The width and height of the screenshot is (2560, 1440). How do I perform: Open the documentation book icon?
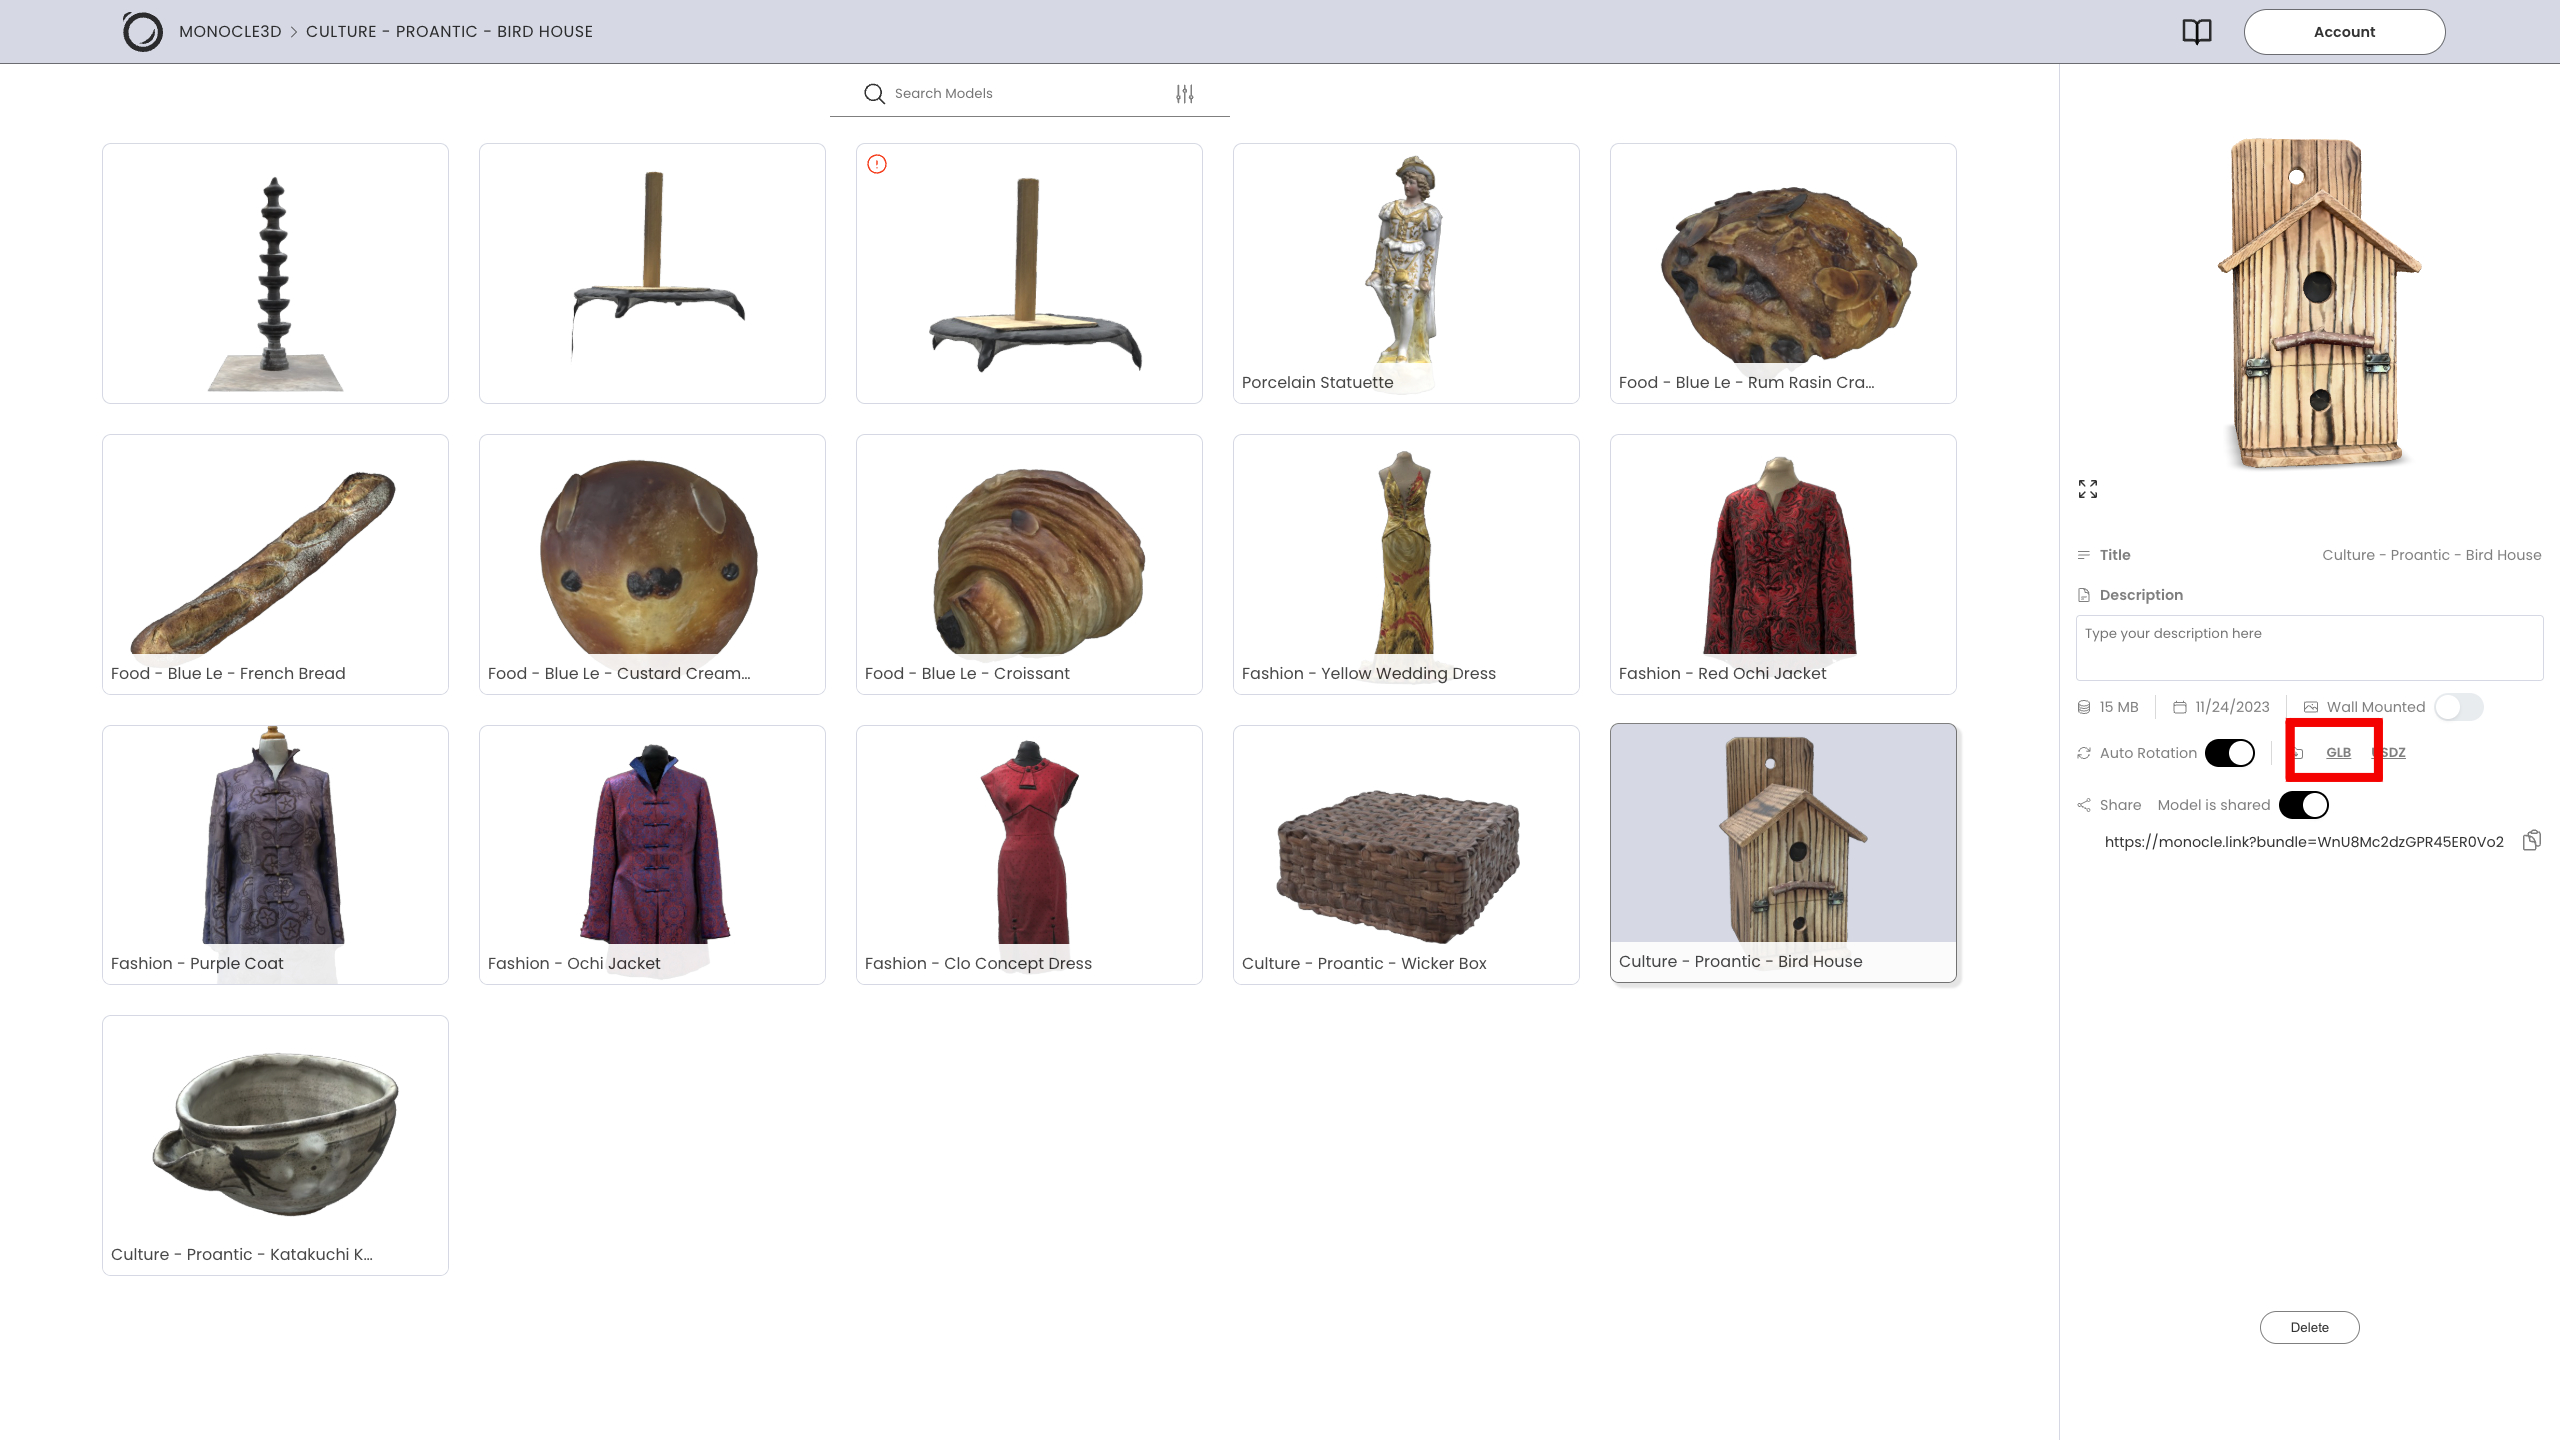[x=2196, y=32]
